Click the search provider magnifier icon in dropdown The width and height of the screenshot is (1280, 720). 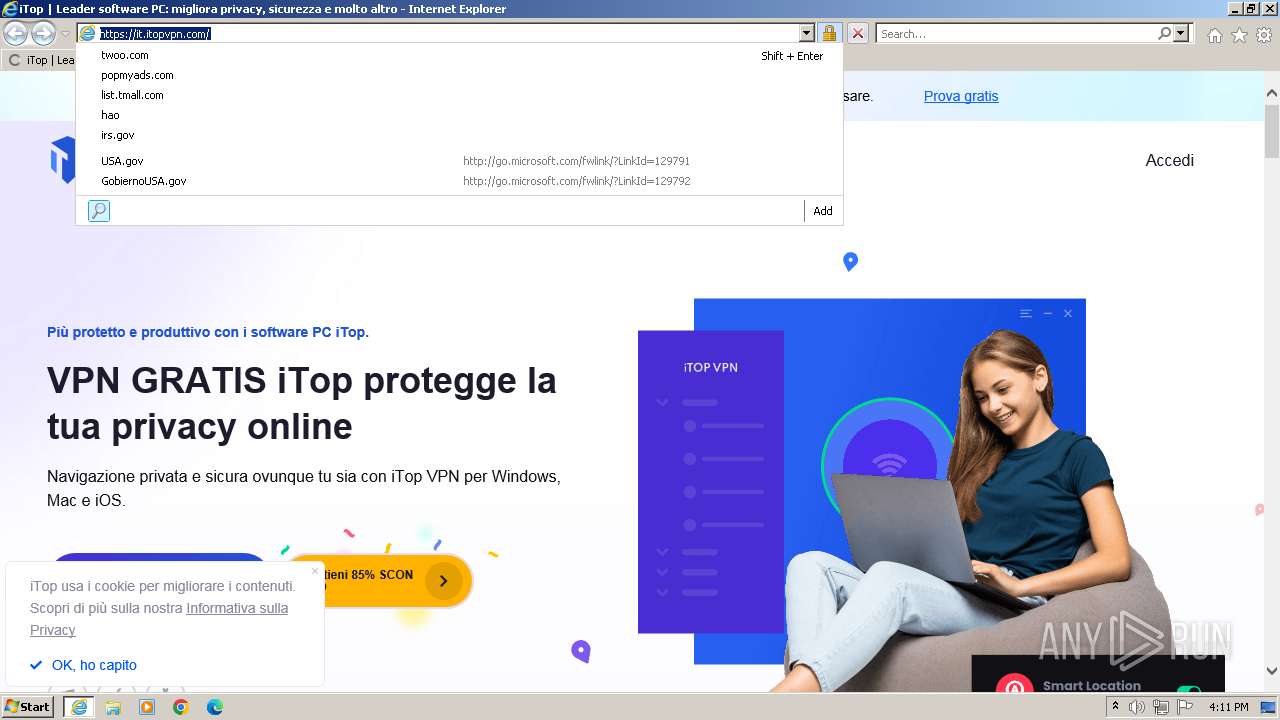coord(99,211)
